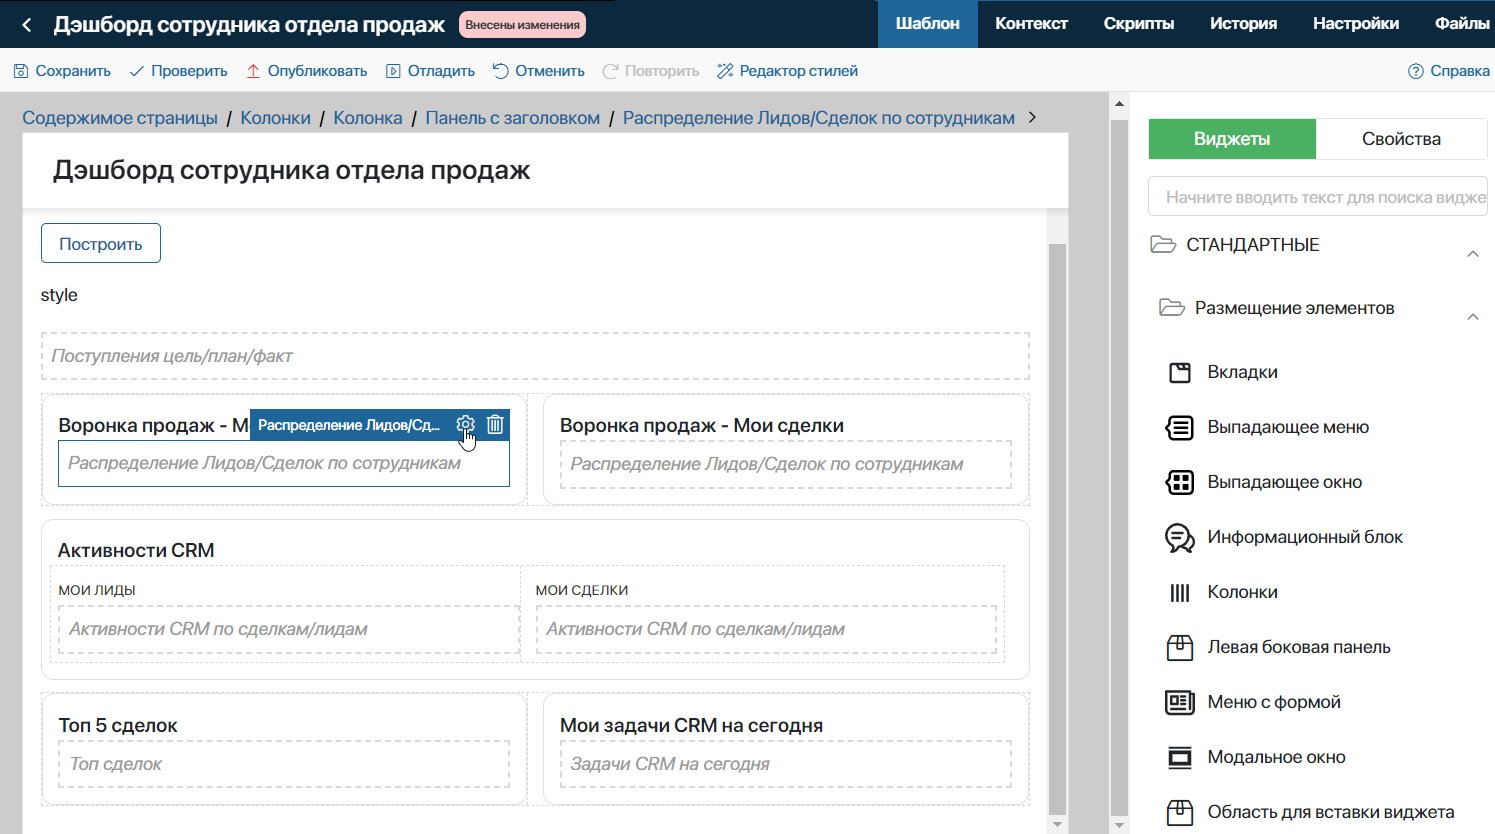Select Топ сделок widget placeholder
This screenshot has width=1495, height=834.
(x=284, y=764)
